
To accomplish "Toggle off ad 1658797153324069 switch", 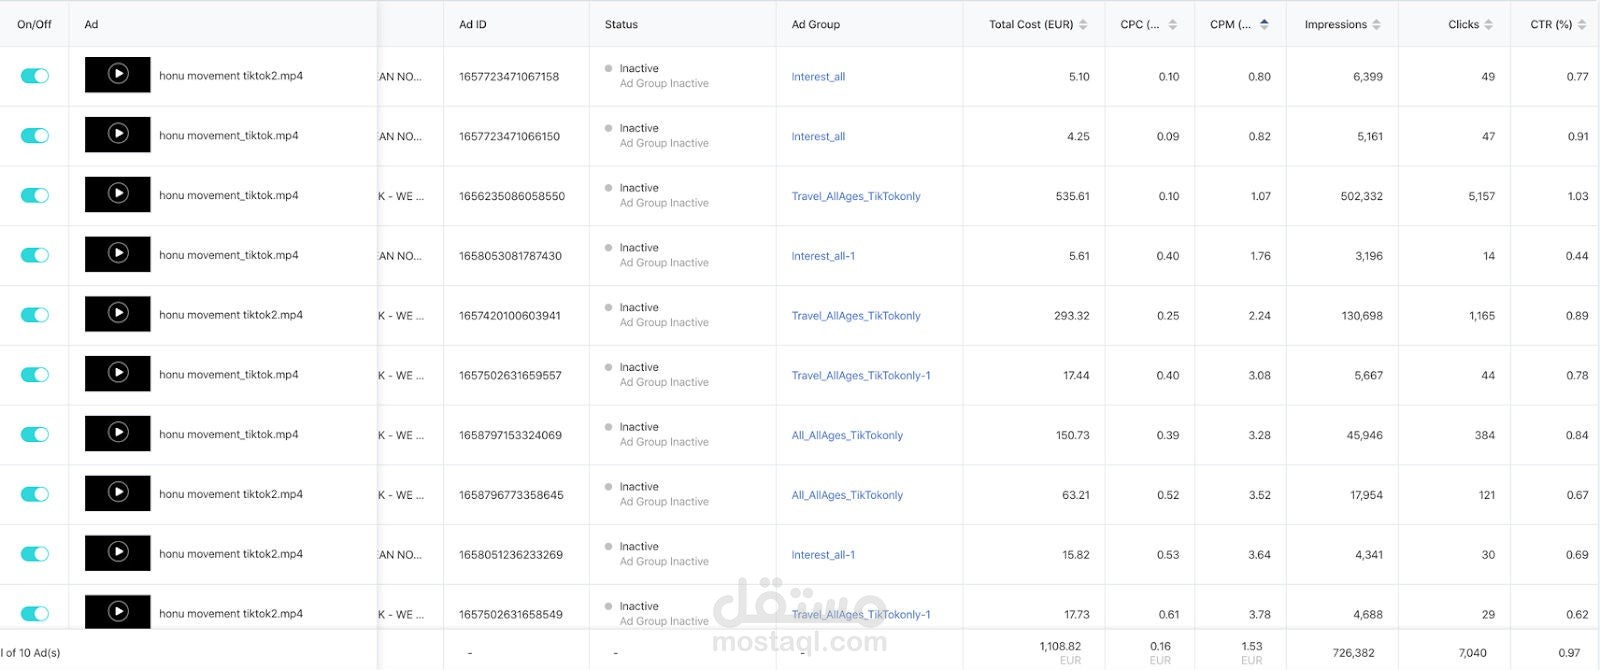I will click(x=35, y=434).
